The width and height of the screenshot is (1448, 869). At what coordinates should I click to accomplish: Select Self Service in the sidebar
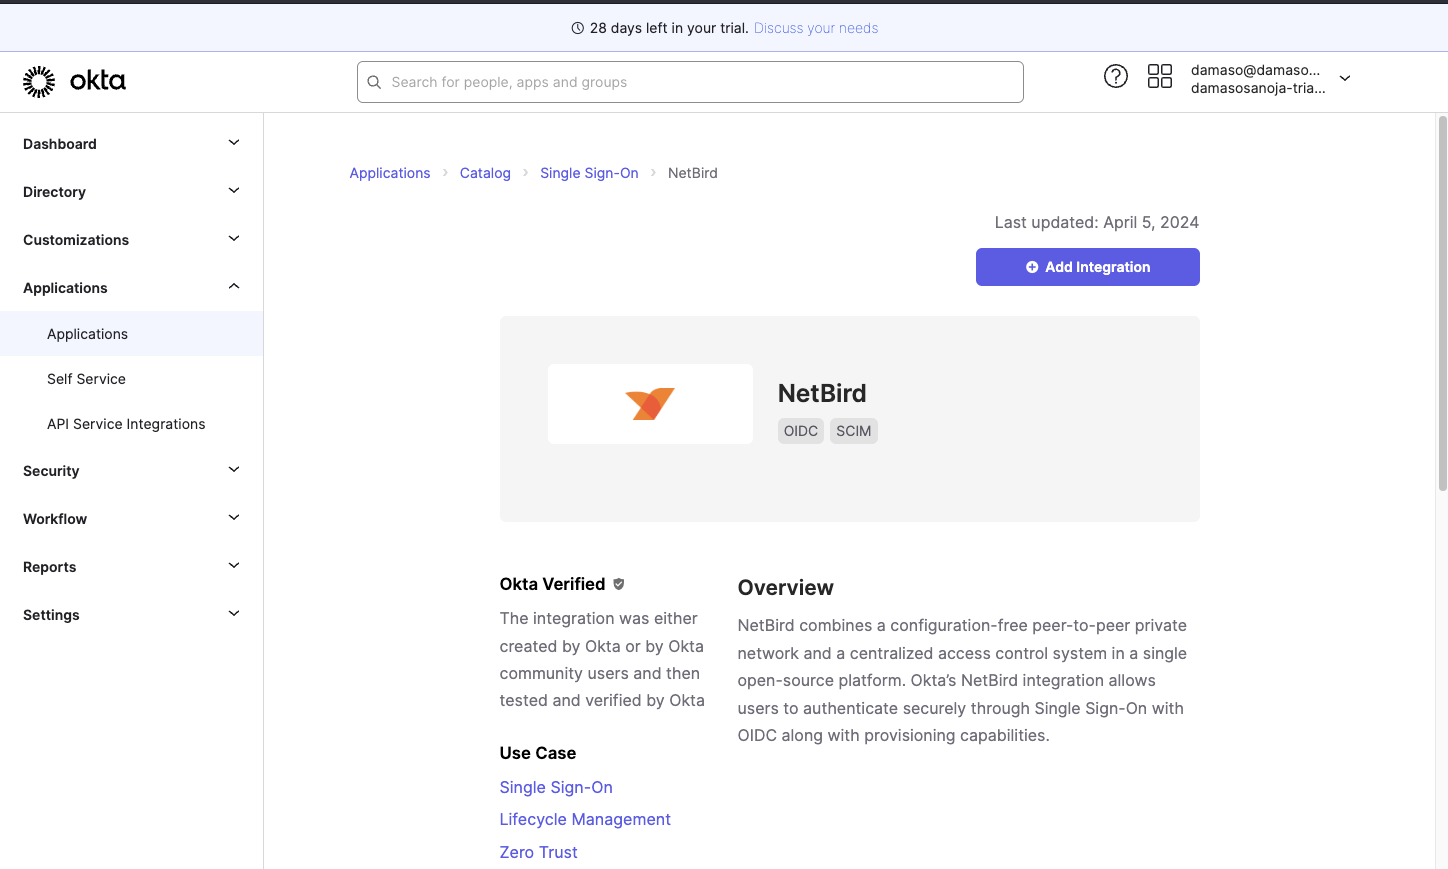[86, 379]
